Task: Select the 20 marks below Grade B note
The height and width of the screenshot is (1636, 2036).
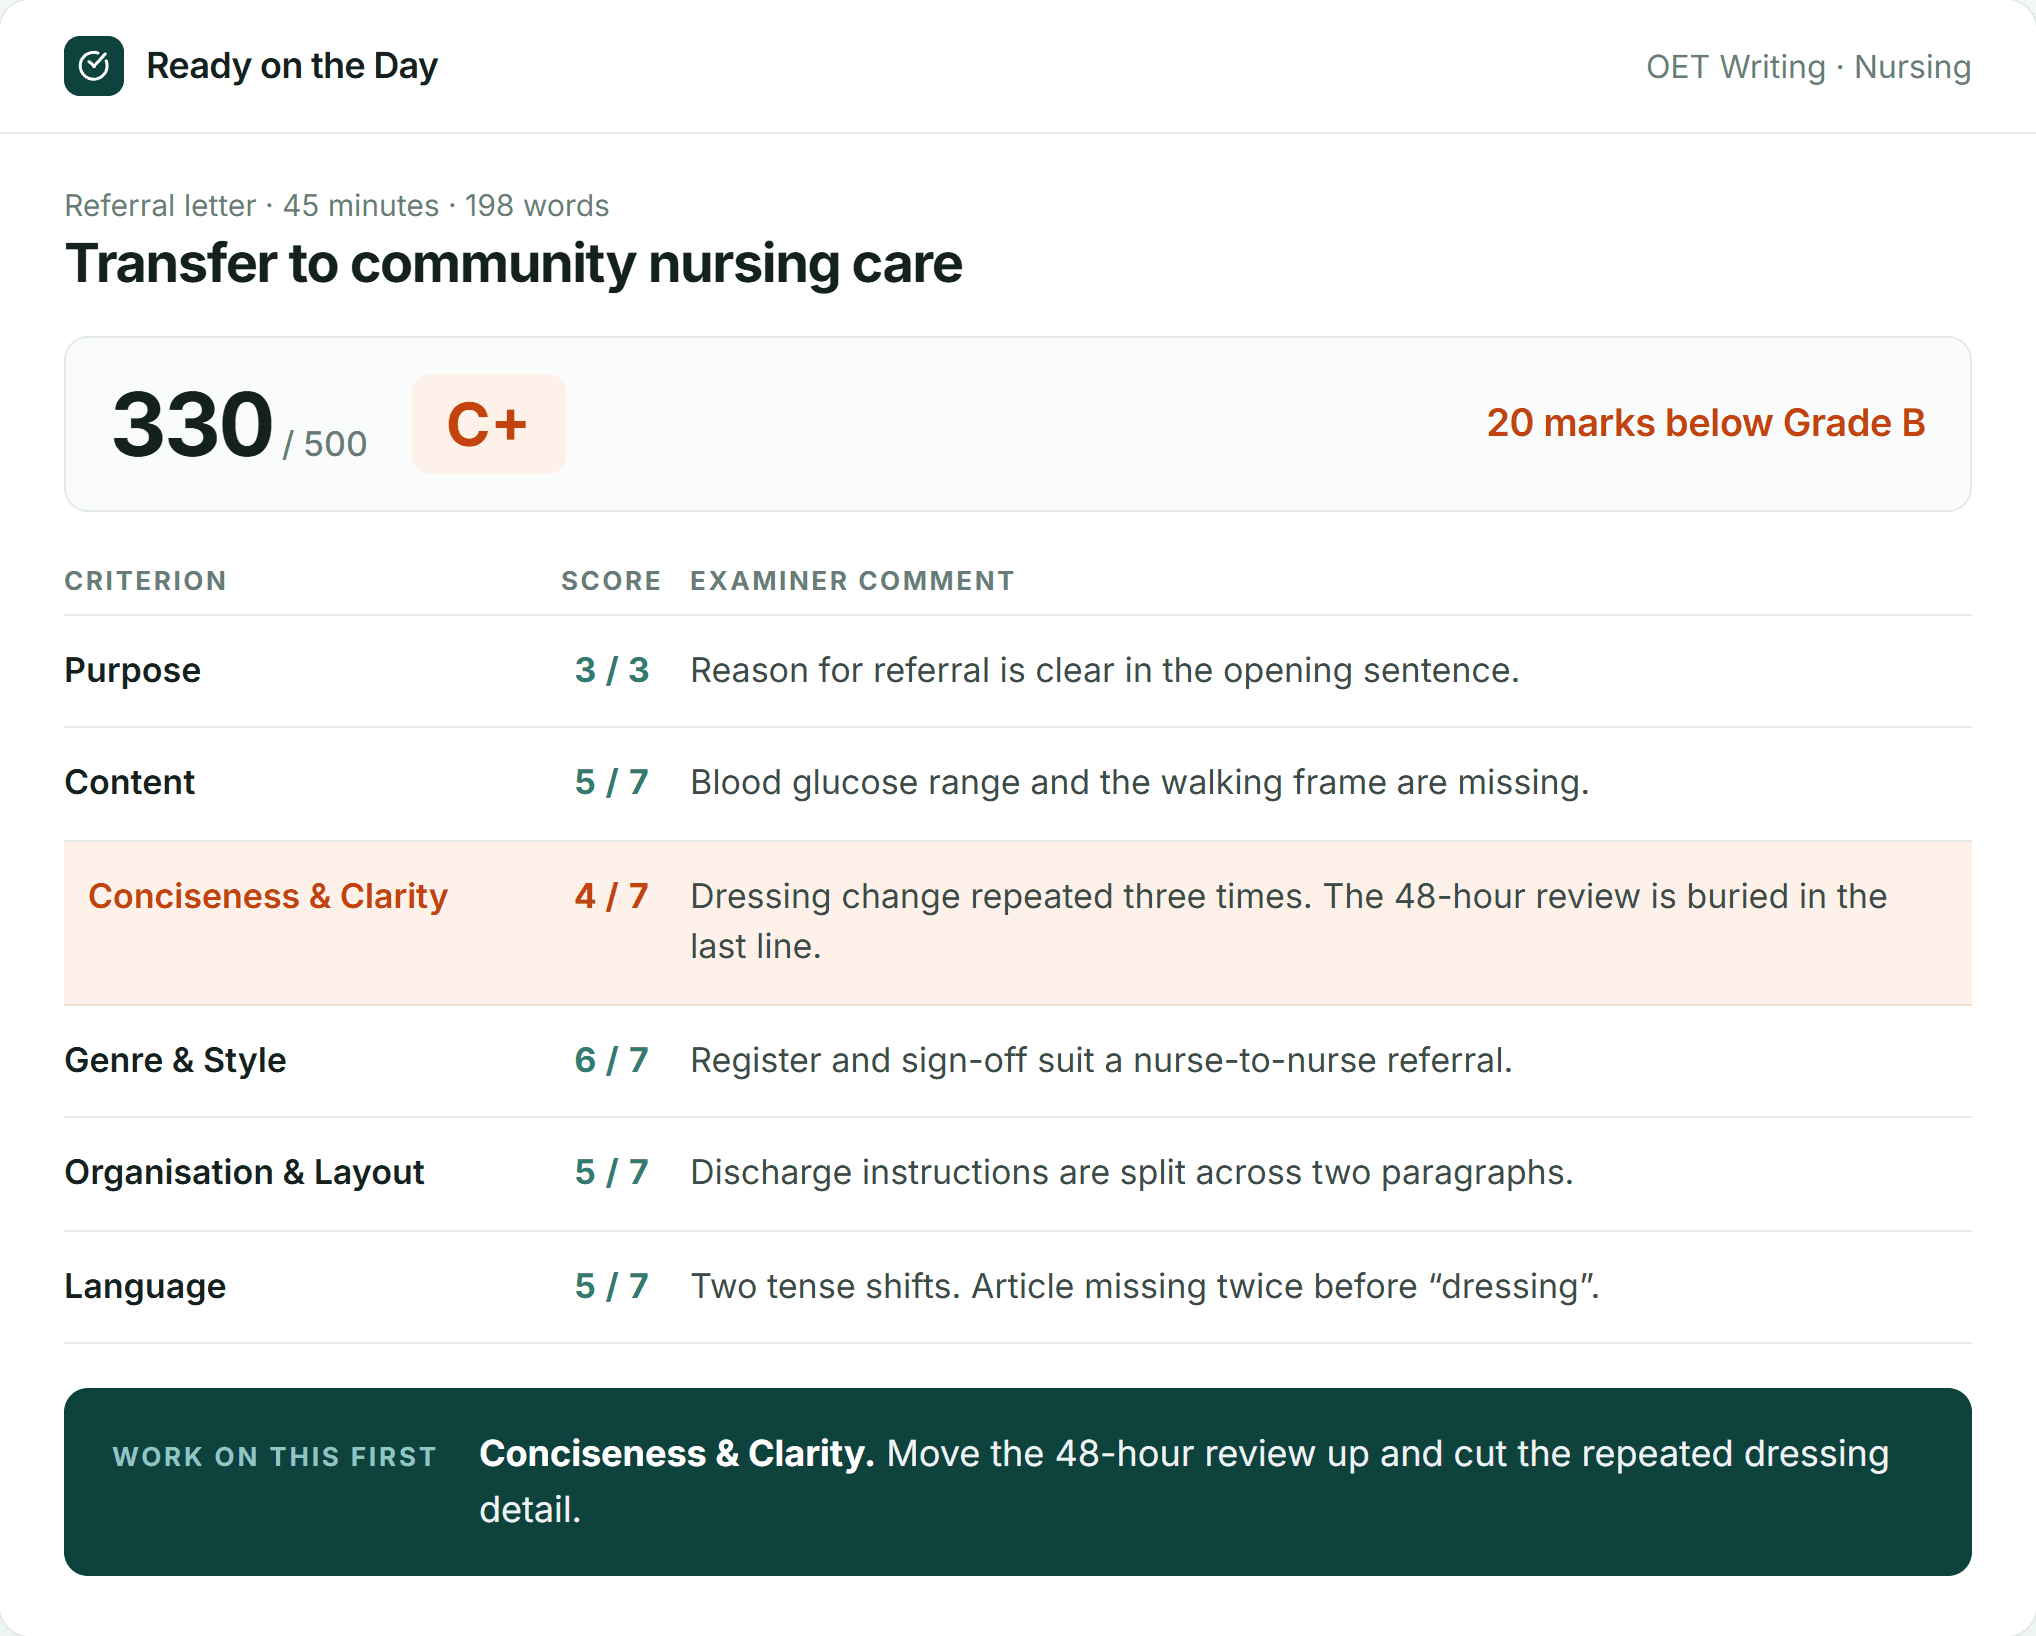Action: 1706,423
